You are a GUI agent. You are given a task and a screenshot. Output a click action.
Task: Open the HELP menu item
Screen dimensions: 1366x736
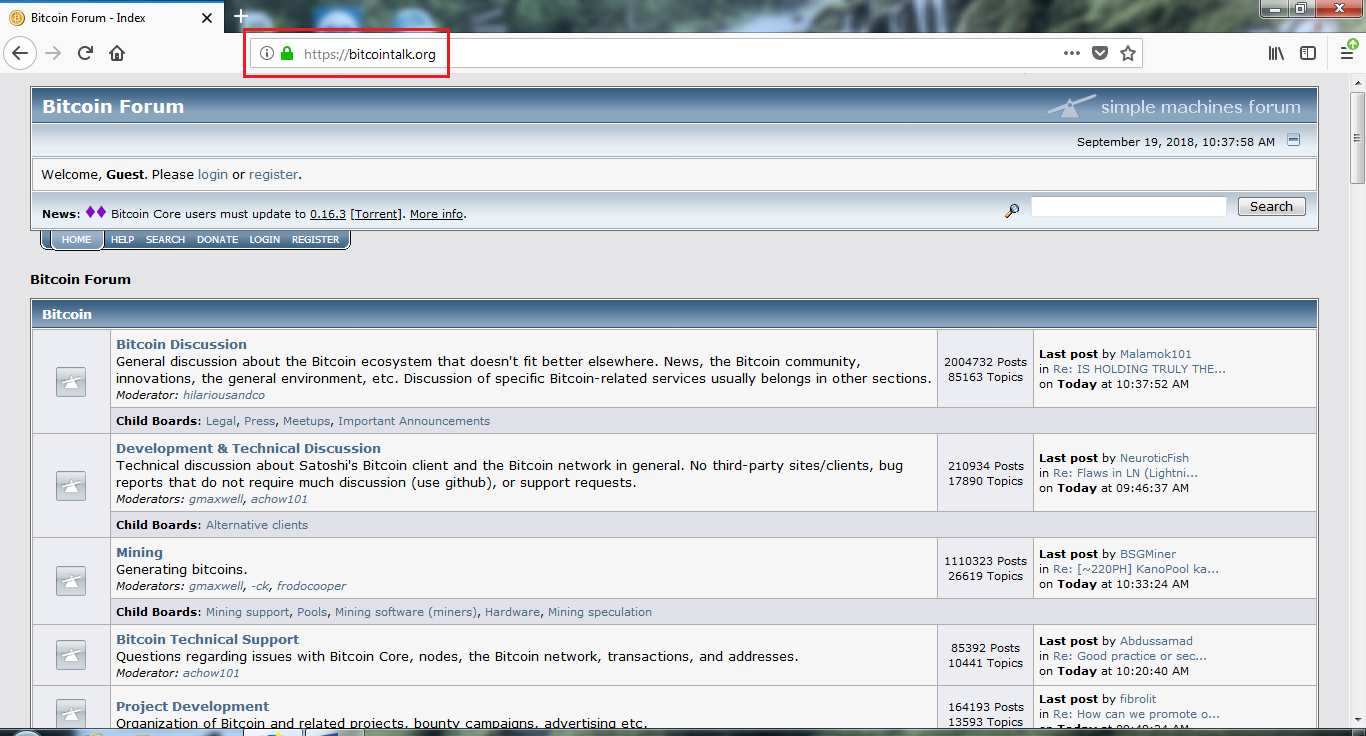click(x=122, y=240)
